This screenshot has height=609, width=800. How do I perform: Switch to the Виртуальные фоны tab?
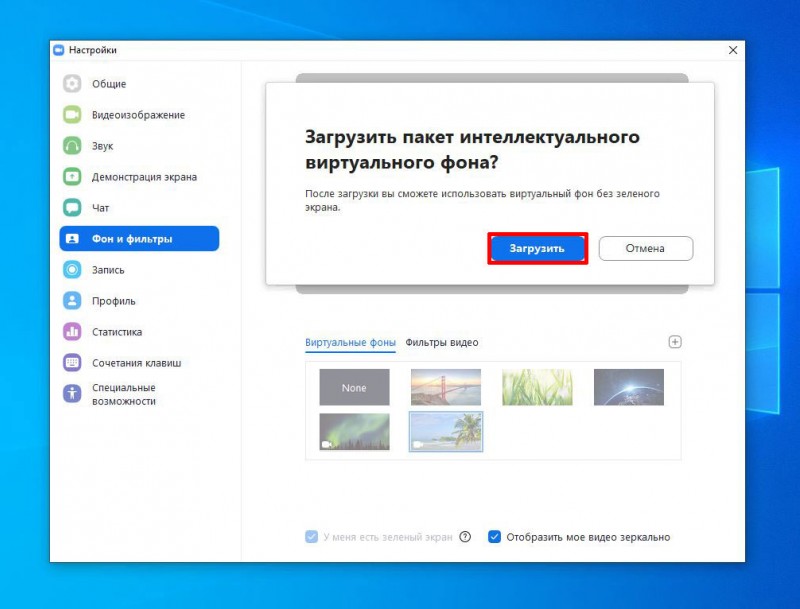coord(350,342)
